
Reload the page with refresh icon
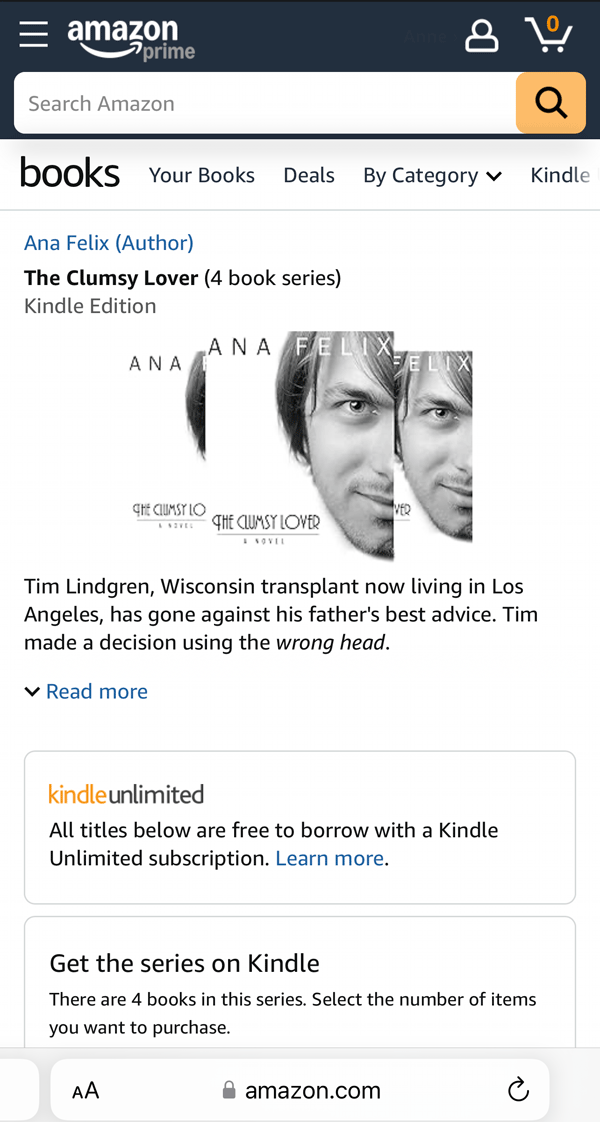[518, 1090]
